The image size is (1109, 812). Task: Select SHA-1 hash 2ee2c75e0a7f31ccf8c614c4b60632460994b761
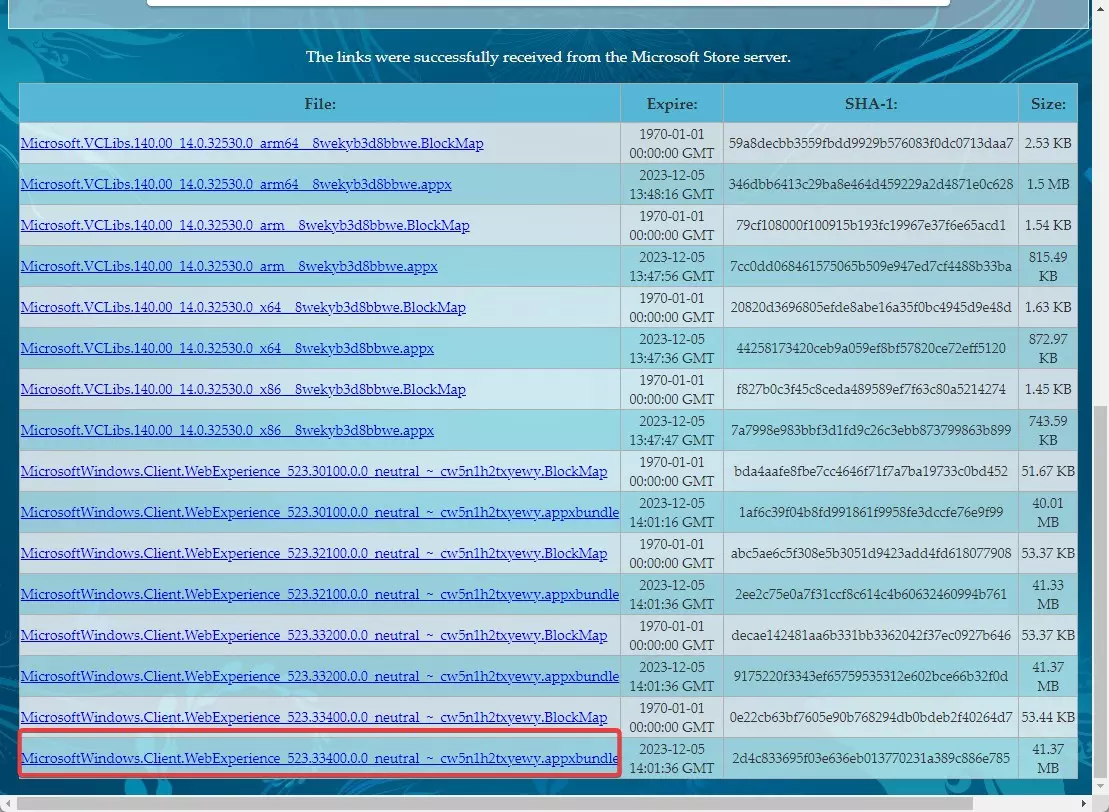[x=871, y=594]
